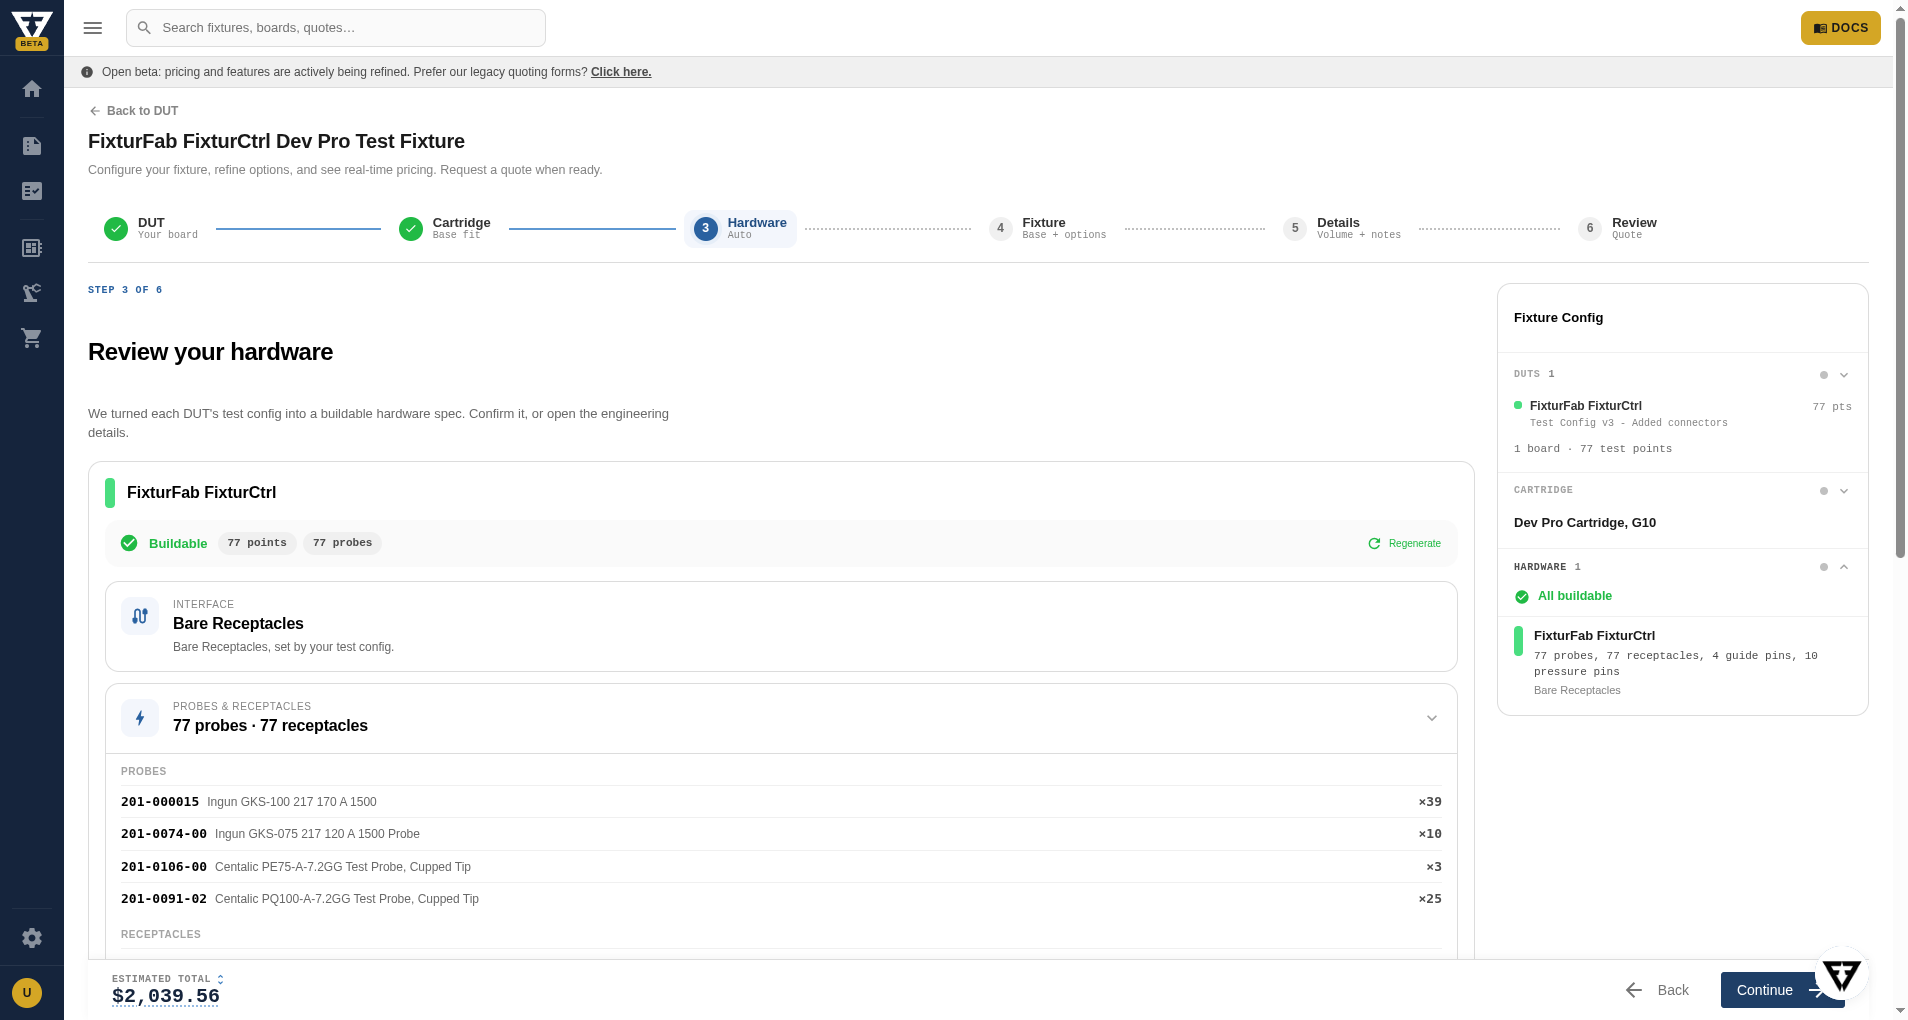Viewport: 1908px width, 1020px height.
Task: Click the Regenerate button
Action: click(1405, 544)
